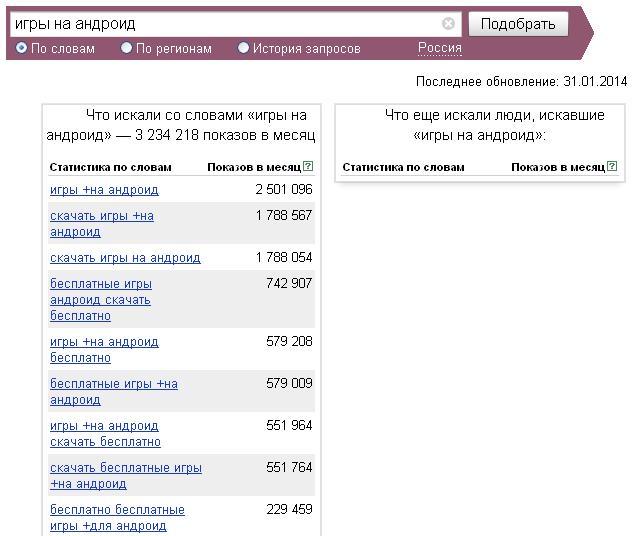Screen dimensions: 639x536
Task: Click the value '551 964'
Action: pyautogui.click(x=289, y=425)
